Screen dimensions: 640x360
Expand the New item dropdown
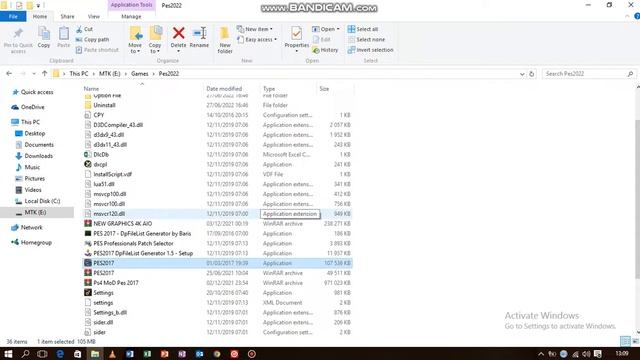271,29
